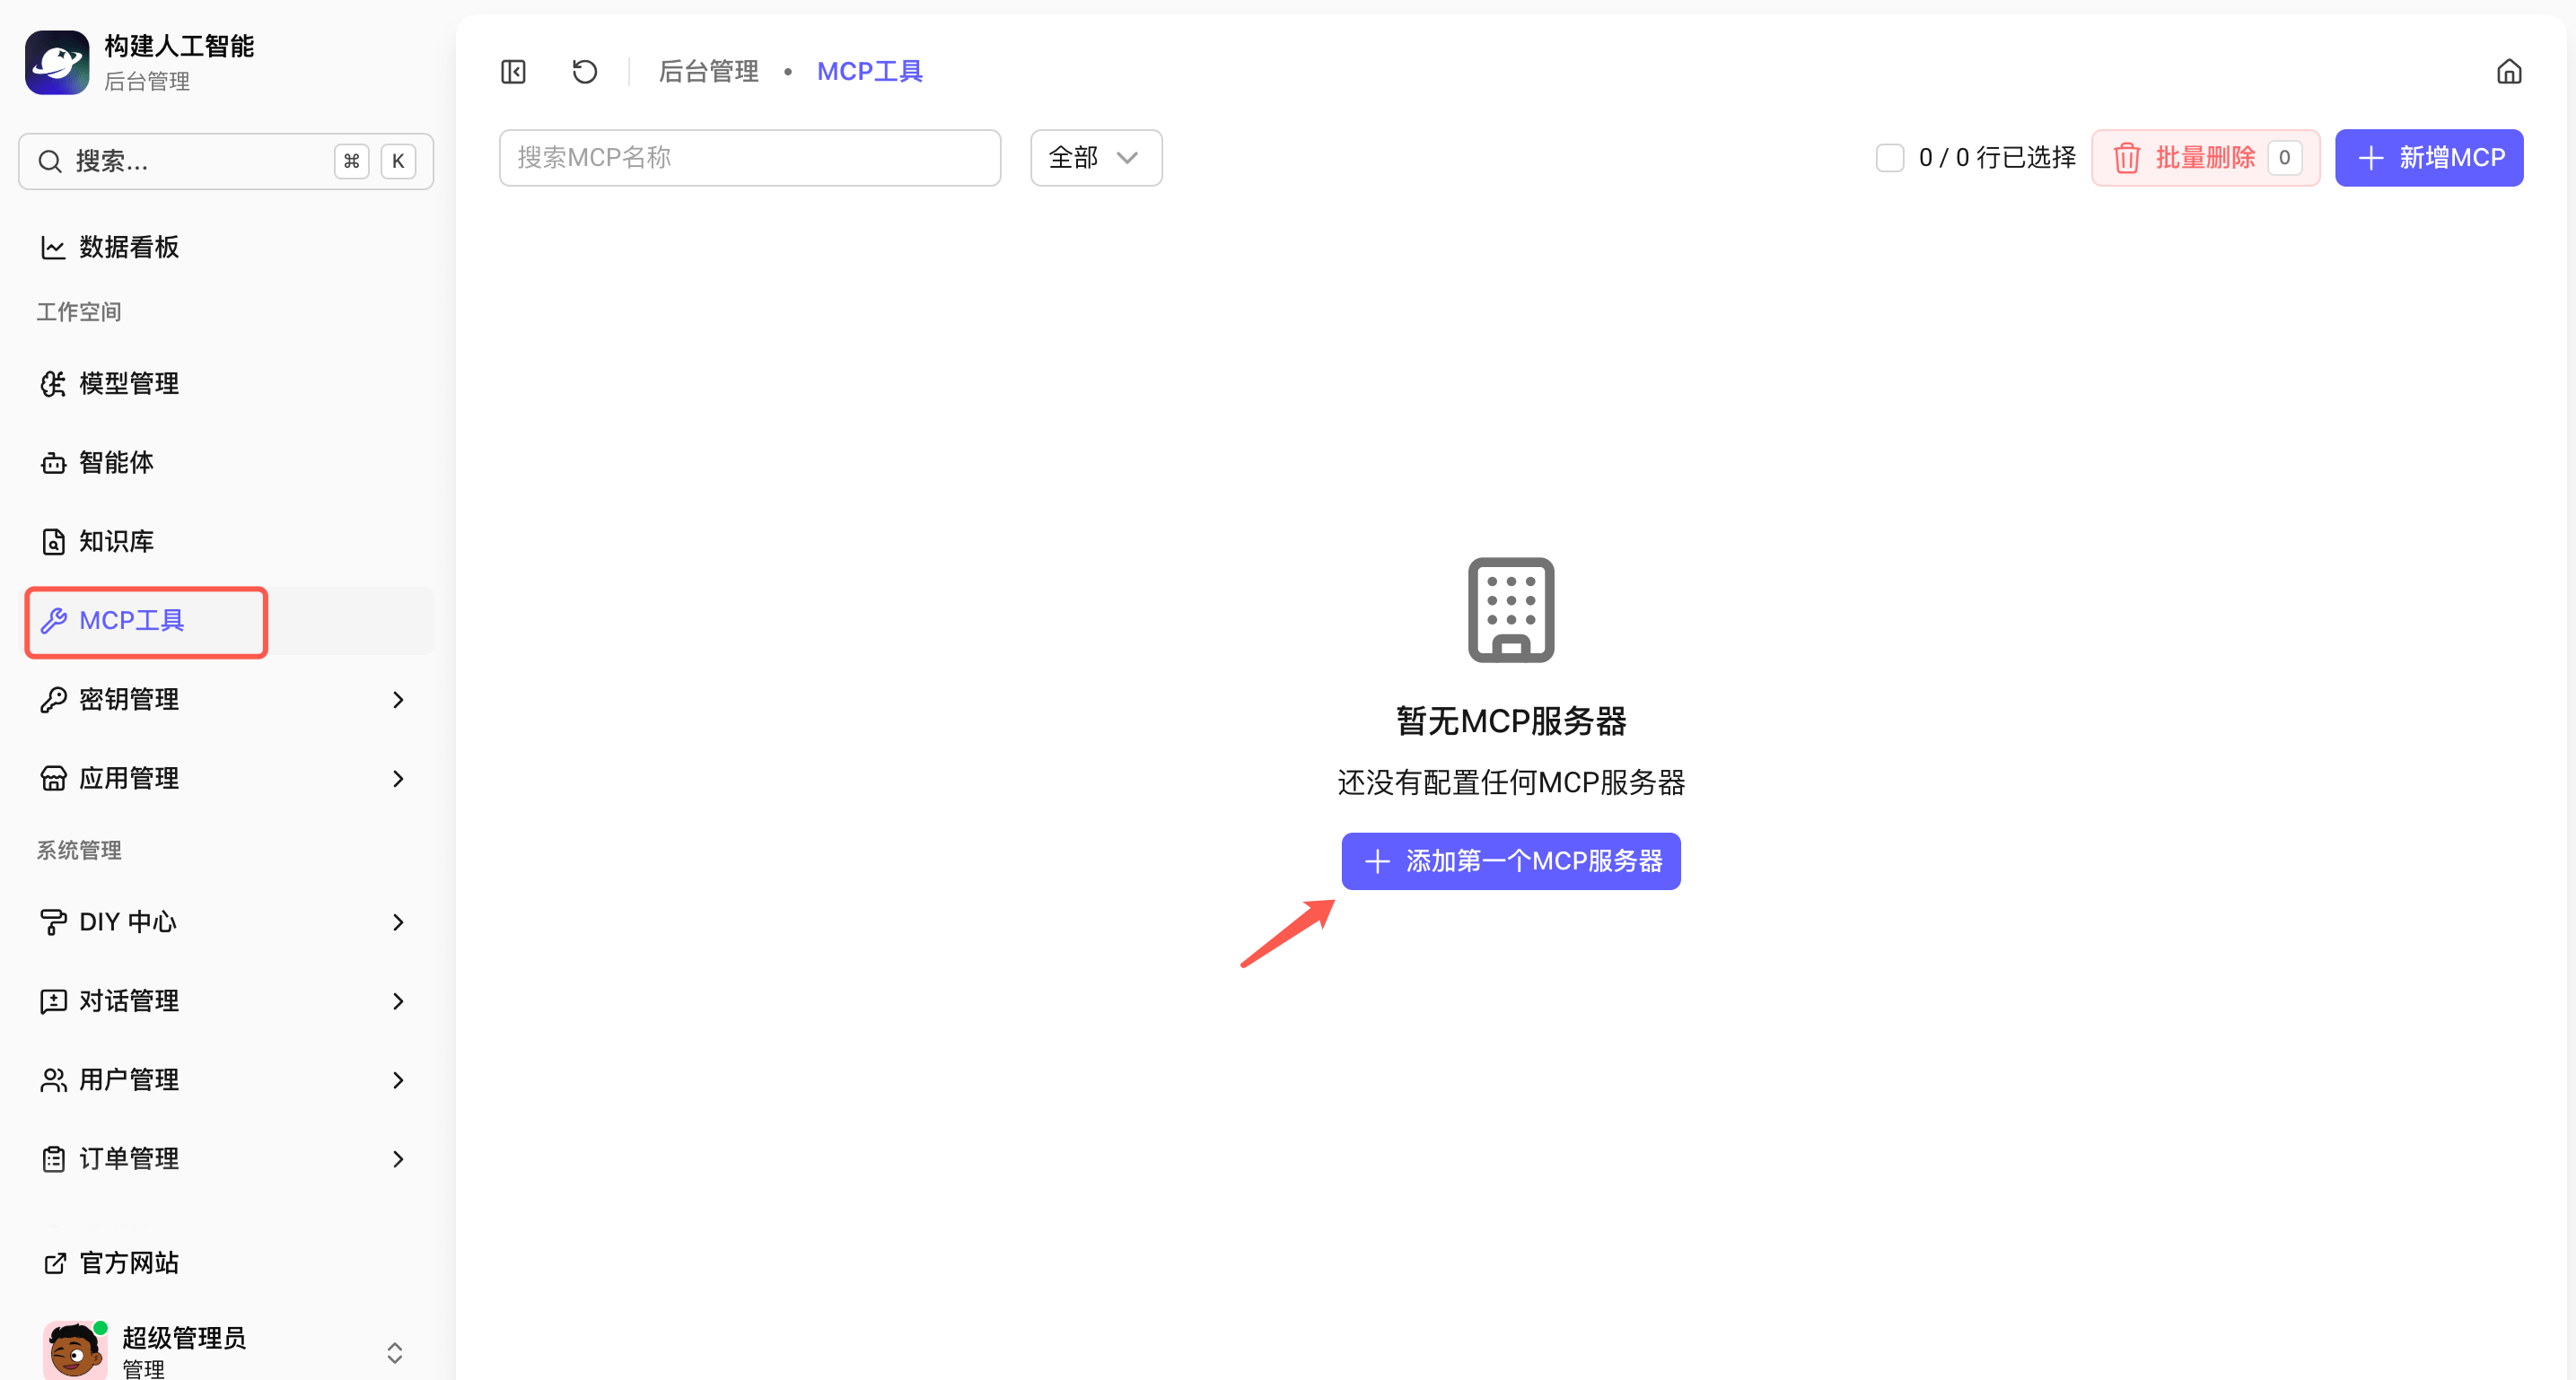
Task: Click the trash icon for batch delete
Action: (x=2126, y=158)
